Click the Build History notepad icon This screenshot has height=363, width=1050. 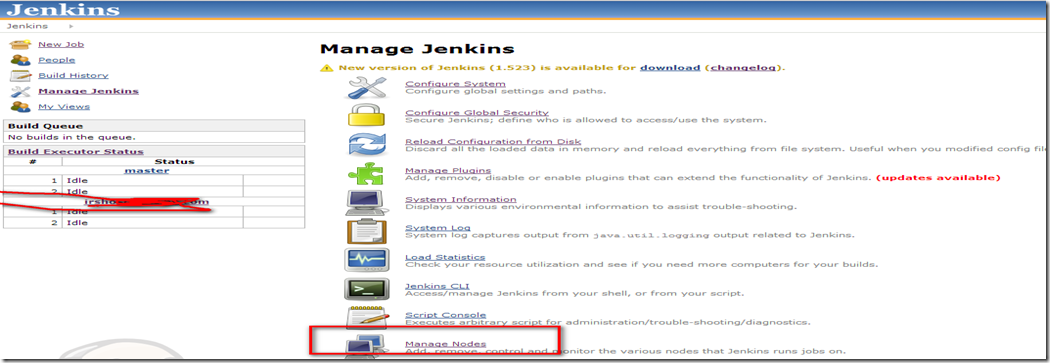(20, 76)
